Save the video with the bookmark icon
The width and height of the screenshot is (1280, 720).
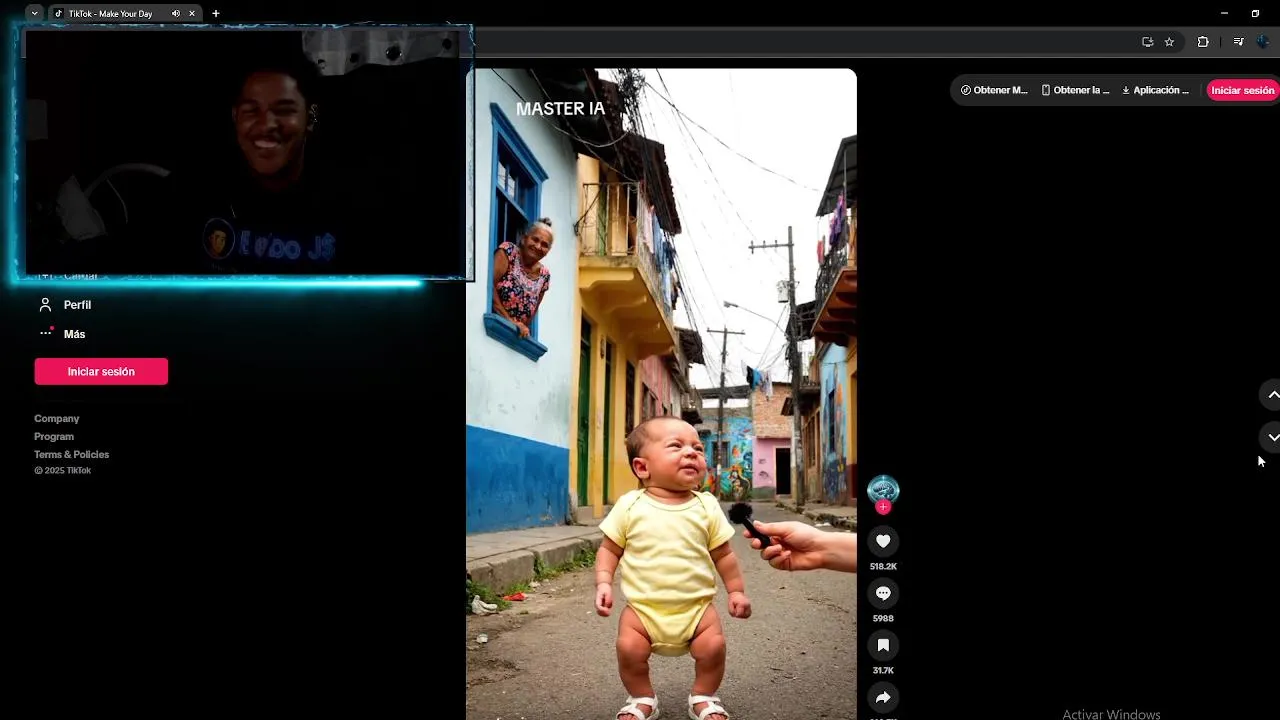point(883,645)
